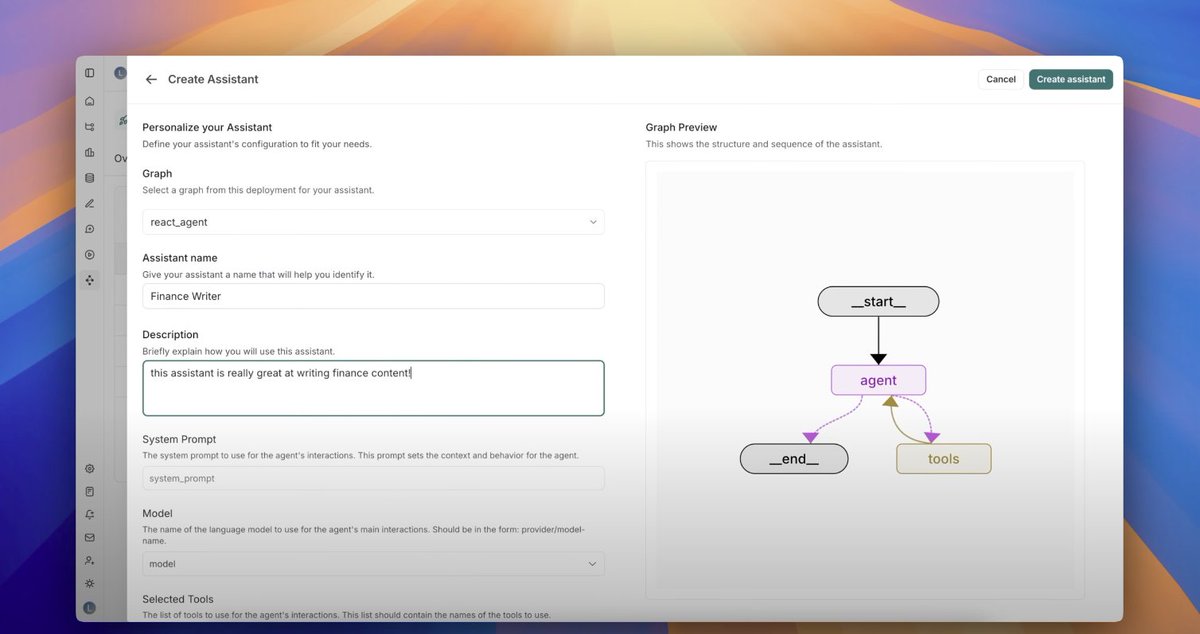Open the prompts chat bubble icon
This screenshot has height=634, width=1200.
90,230
